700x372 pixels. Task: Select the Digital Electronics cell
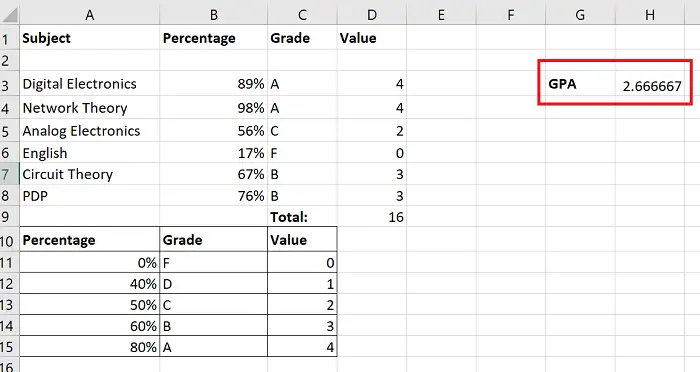89,84
